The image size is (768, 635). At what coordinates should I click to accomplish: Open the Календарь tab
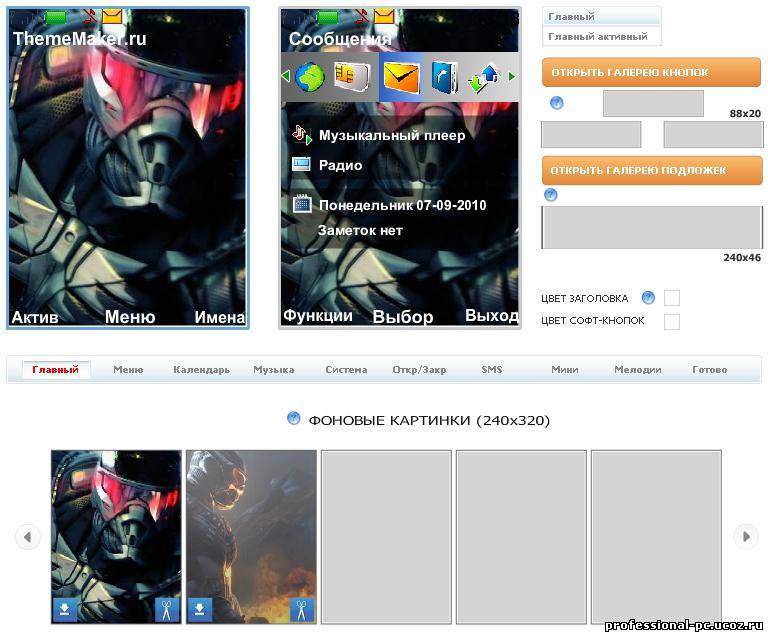point(201,369)
